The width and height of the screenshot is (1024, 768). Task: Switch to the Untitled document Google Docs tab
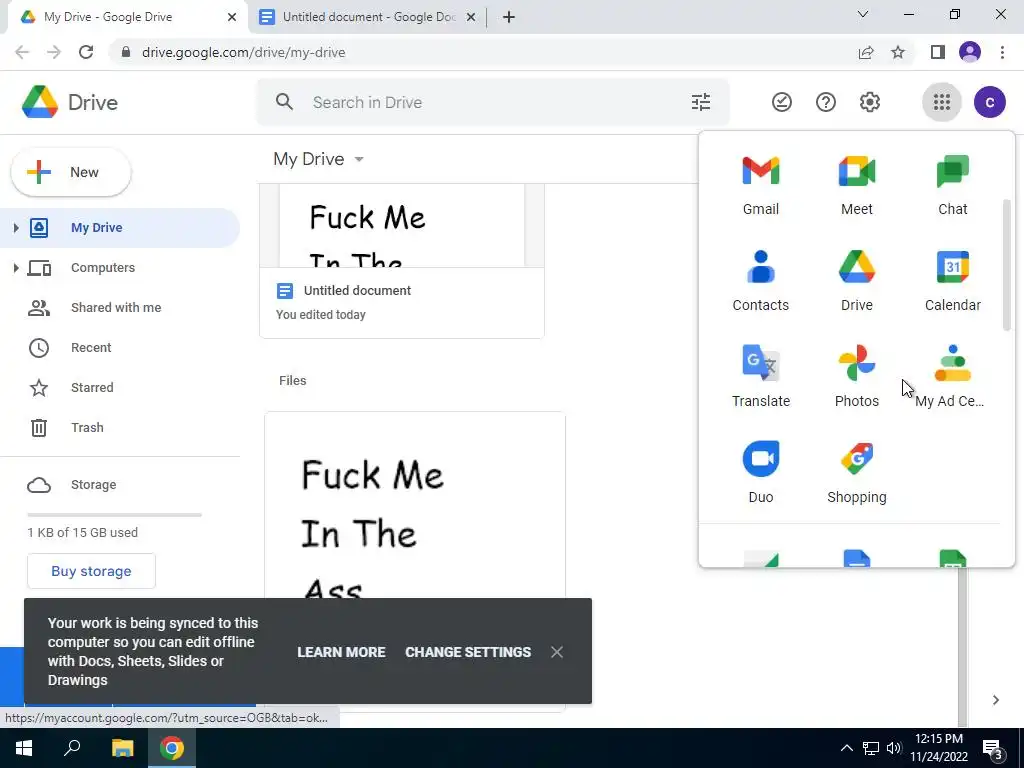pyautogui.click(x=368, y=17)
